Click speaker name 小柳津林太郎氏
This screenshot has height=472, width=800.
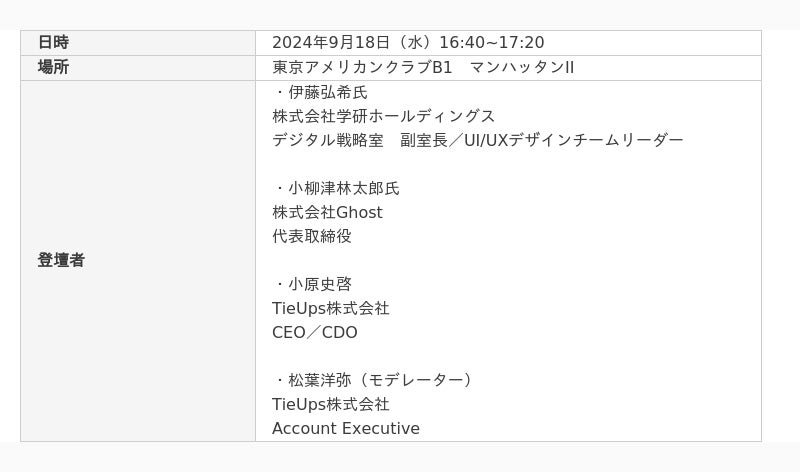pyautogui.click(x=344, y=188)
